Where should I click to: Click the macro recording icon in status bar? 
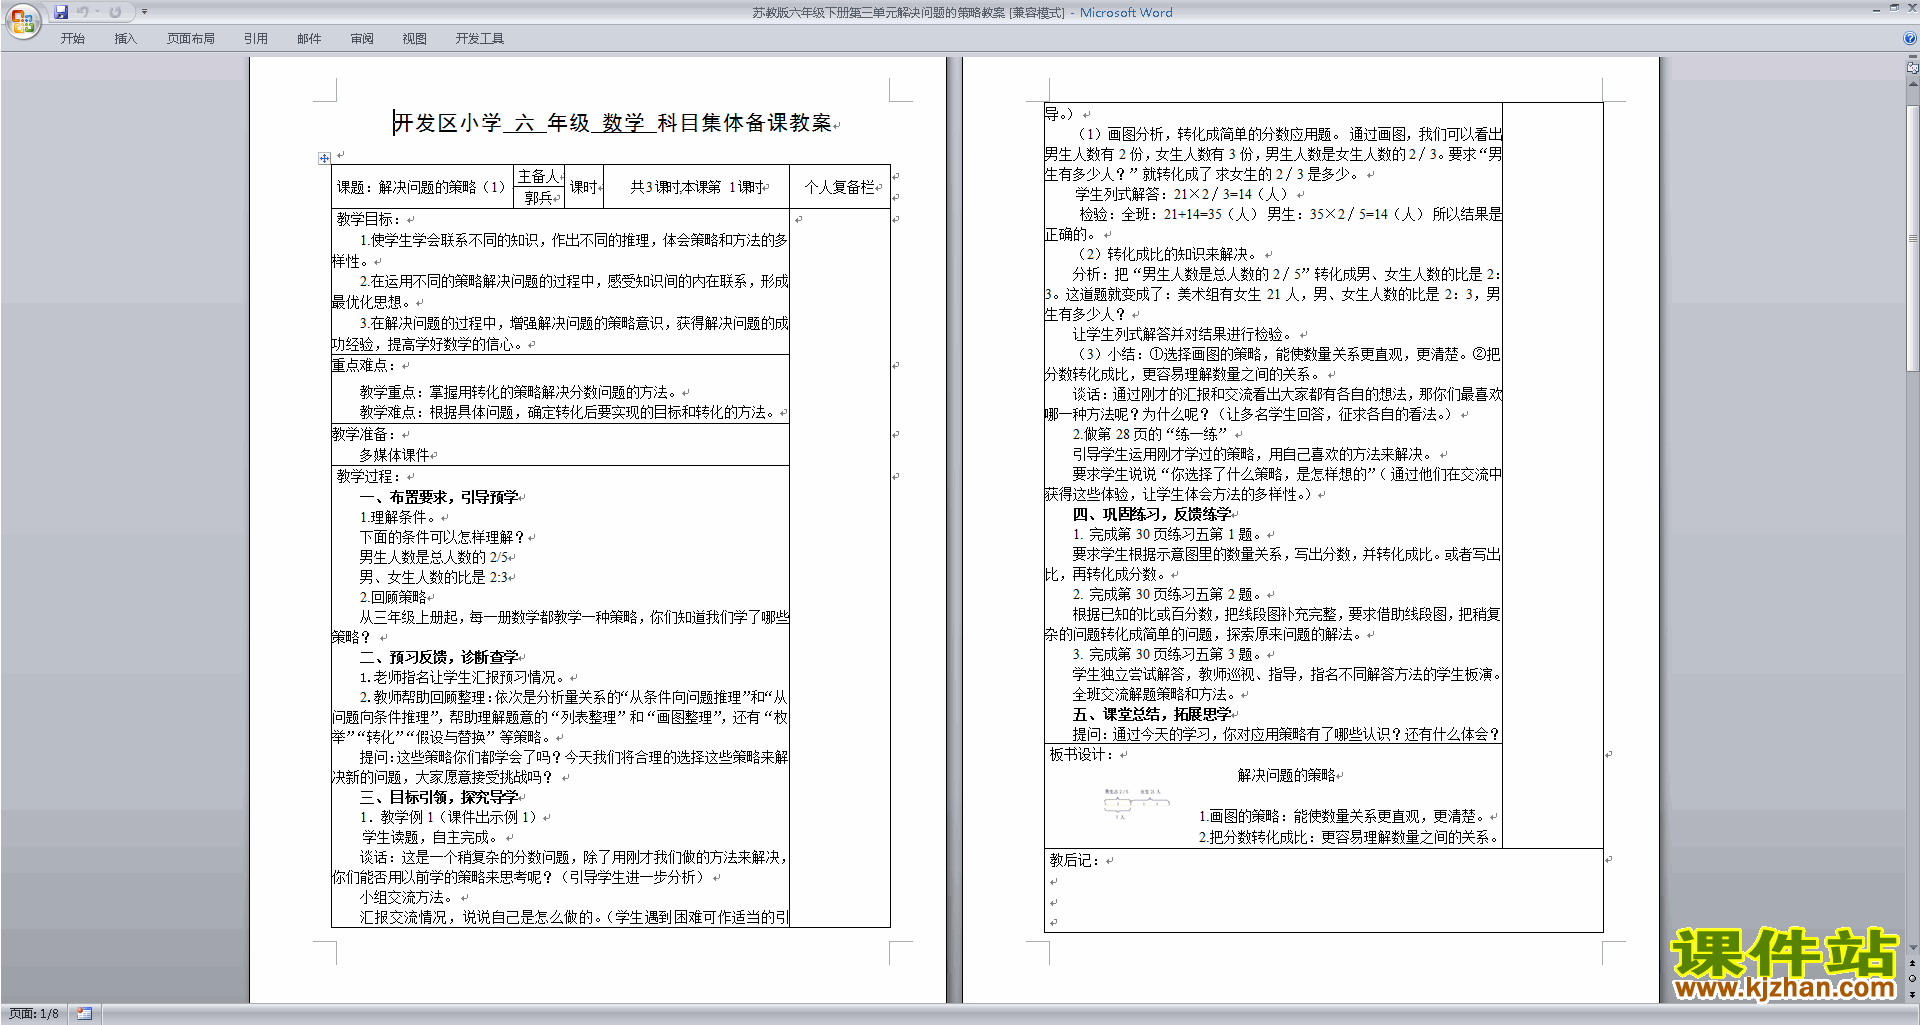pos(85,1014)
